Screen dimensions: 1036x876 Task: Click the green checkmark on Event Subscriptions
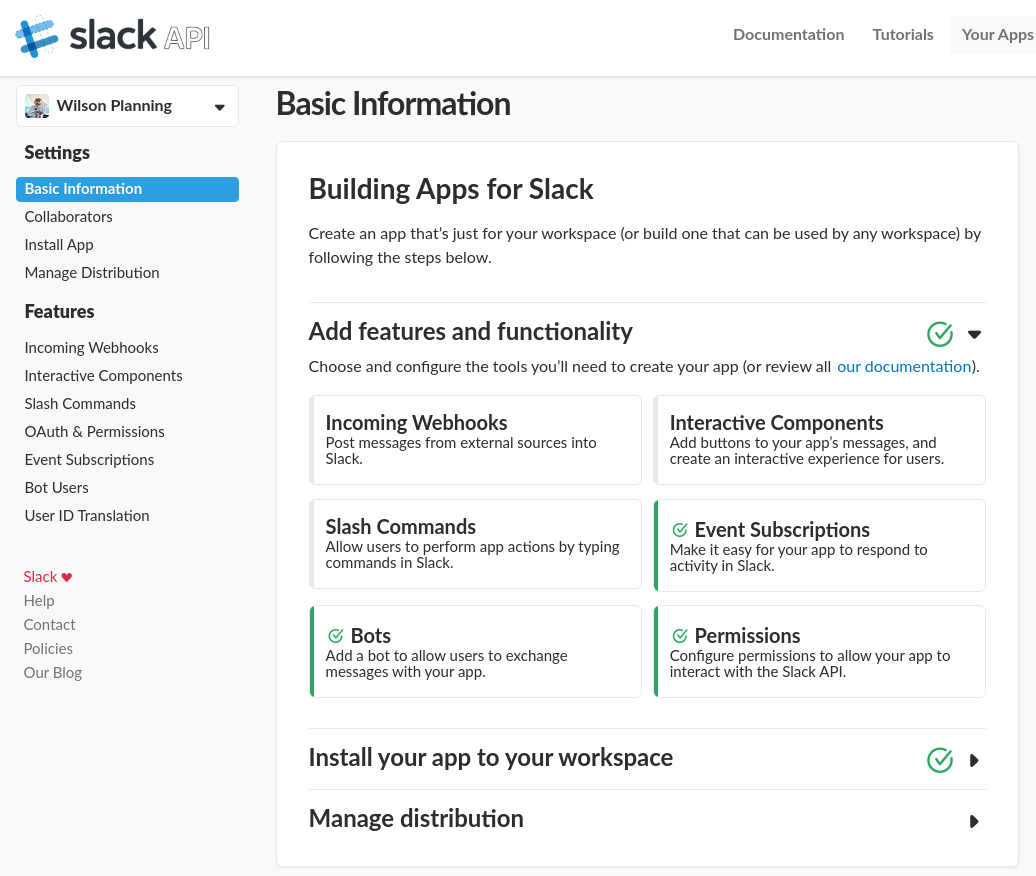click(x=680, y=530)
